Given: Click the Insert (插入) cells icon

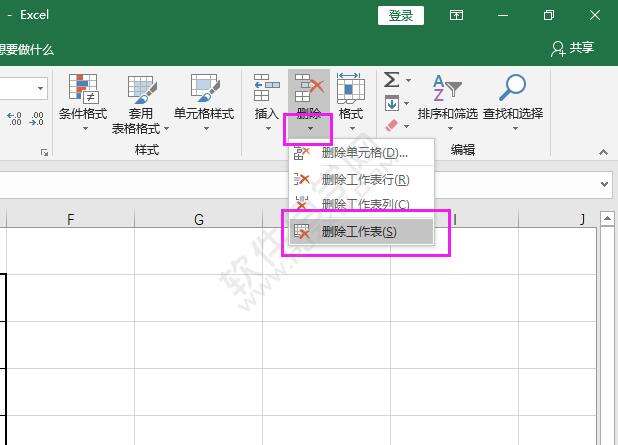Looking at the screenshot, I should pos(266,88).
